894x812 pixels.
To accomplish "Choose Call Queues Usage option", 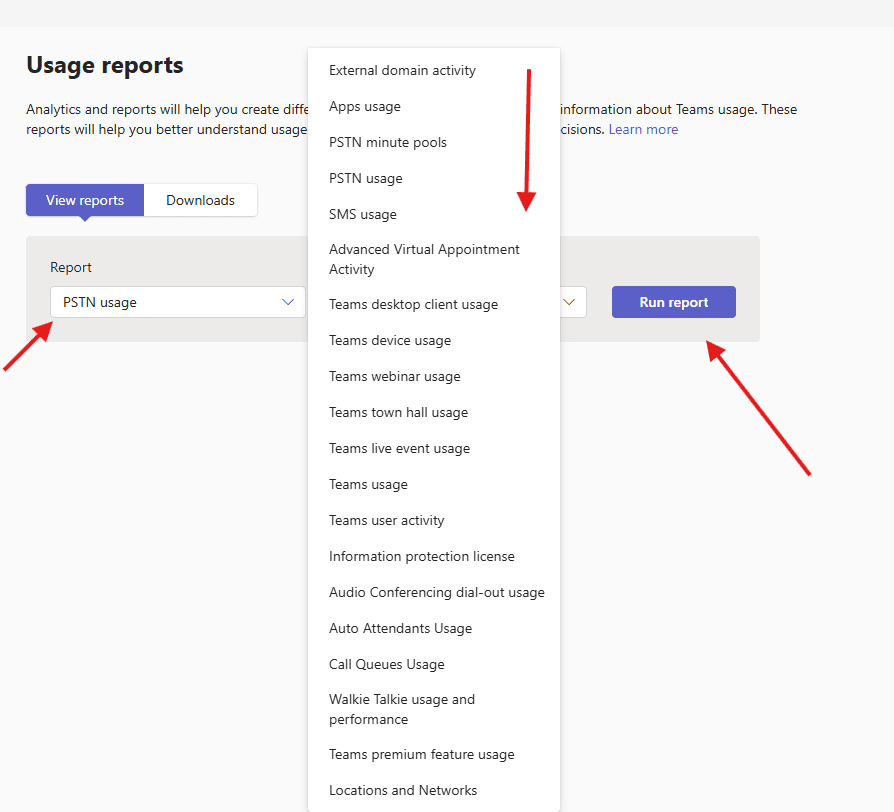I will [x=387, y=665].
